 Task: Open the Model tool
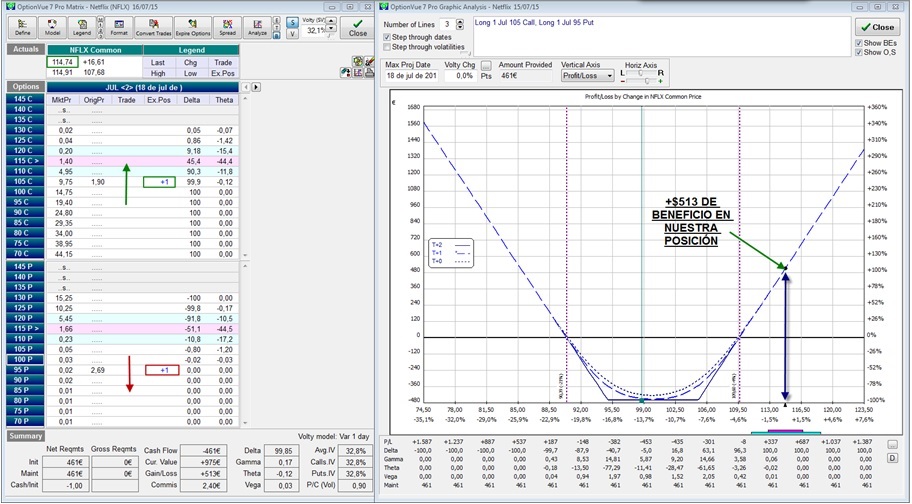tap(53, 27)
